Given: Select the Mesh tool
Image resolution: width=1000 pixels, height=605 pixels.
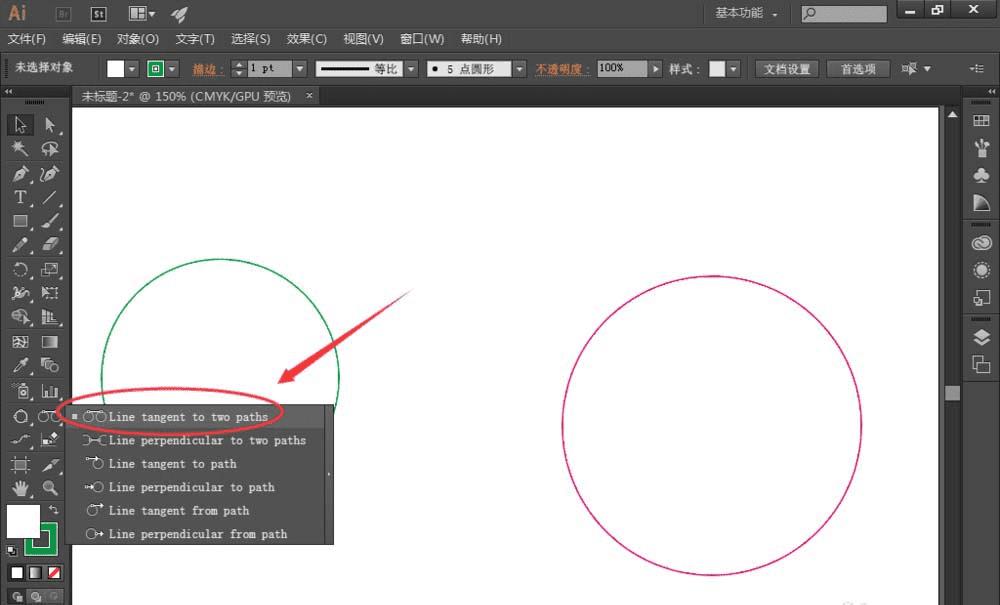Looking at the screenshot, I should (20, 342).
